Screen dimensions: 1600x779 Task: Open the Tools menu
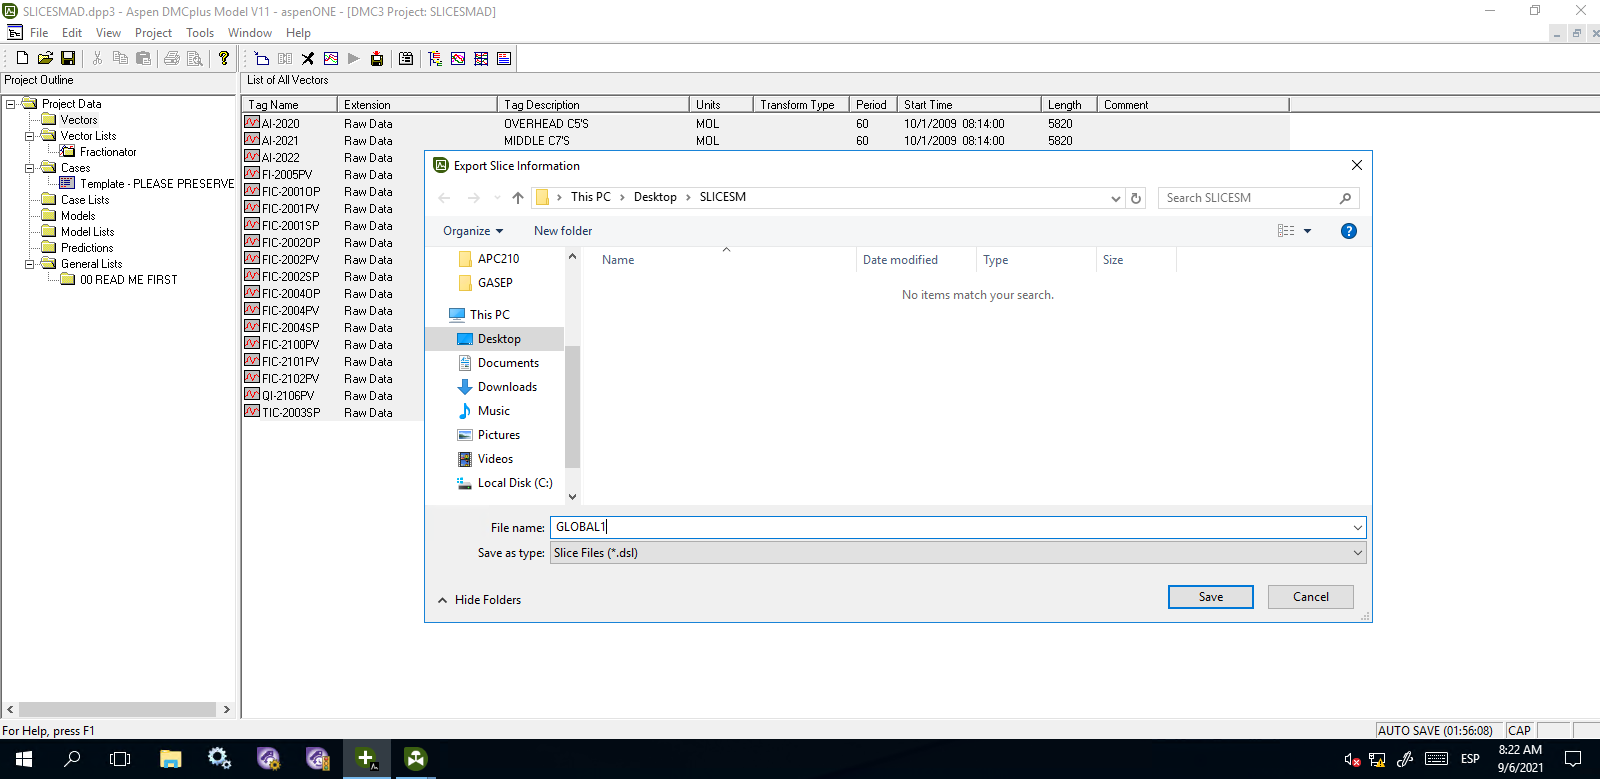[x=200, y=33]
